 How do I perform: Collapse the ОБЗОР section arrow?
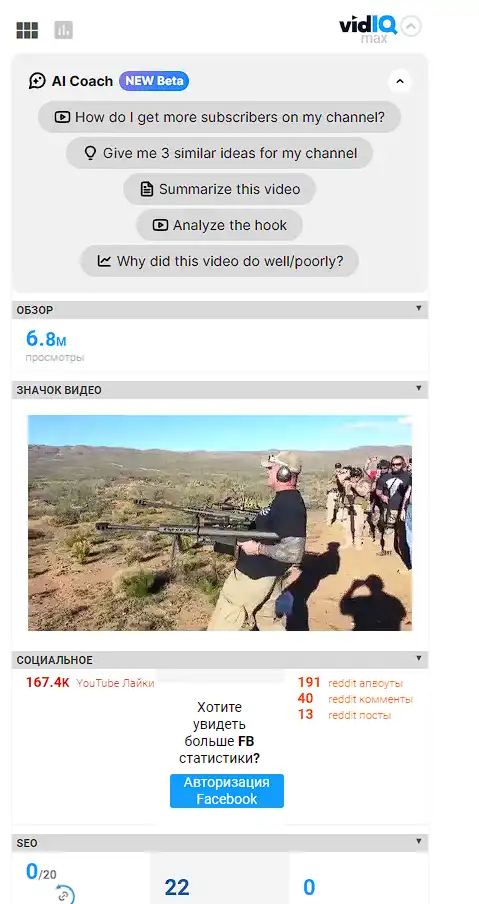419,309
